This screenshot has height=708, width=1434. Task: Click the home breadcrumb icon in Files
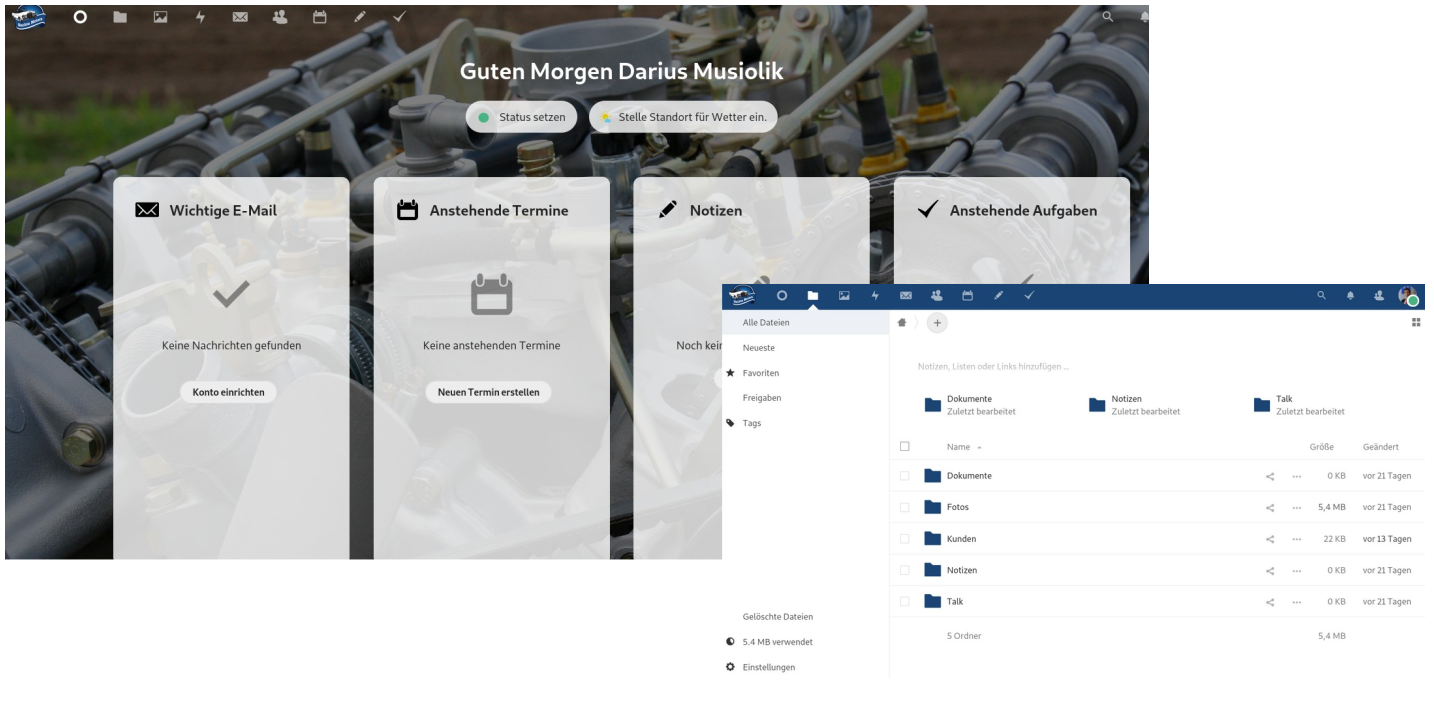pyautogui.click(x=902, y=322)
